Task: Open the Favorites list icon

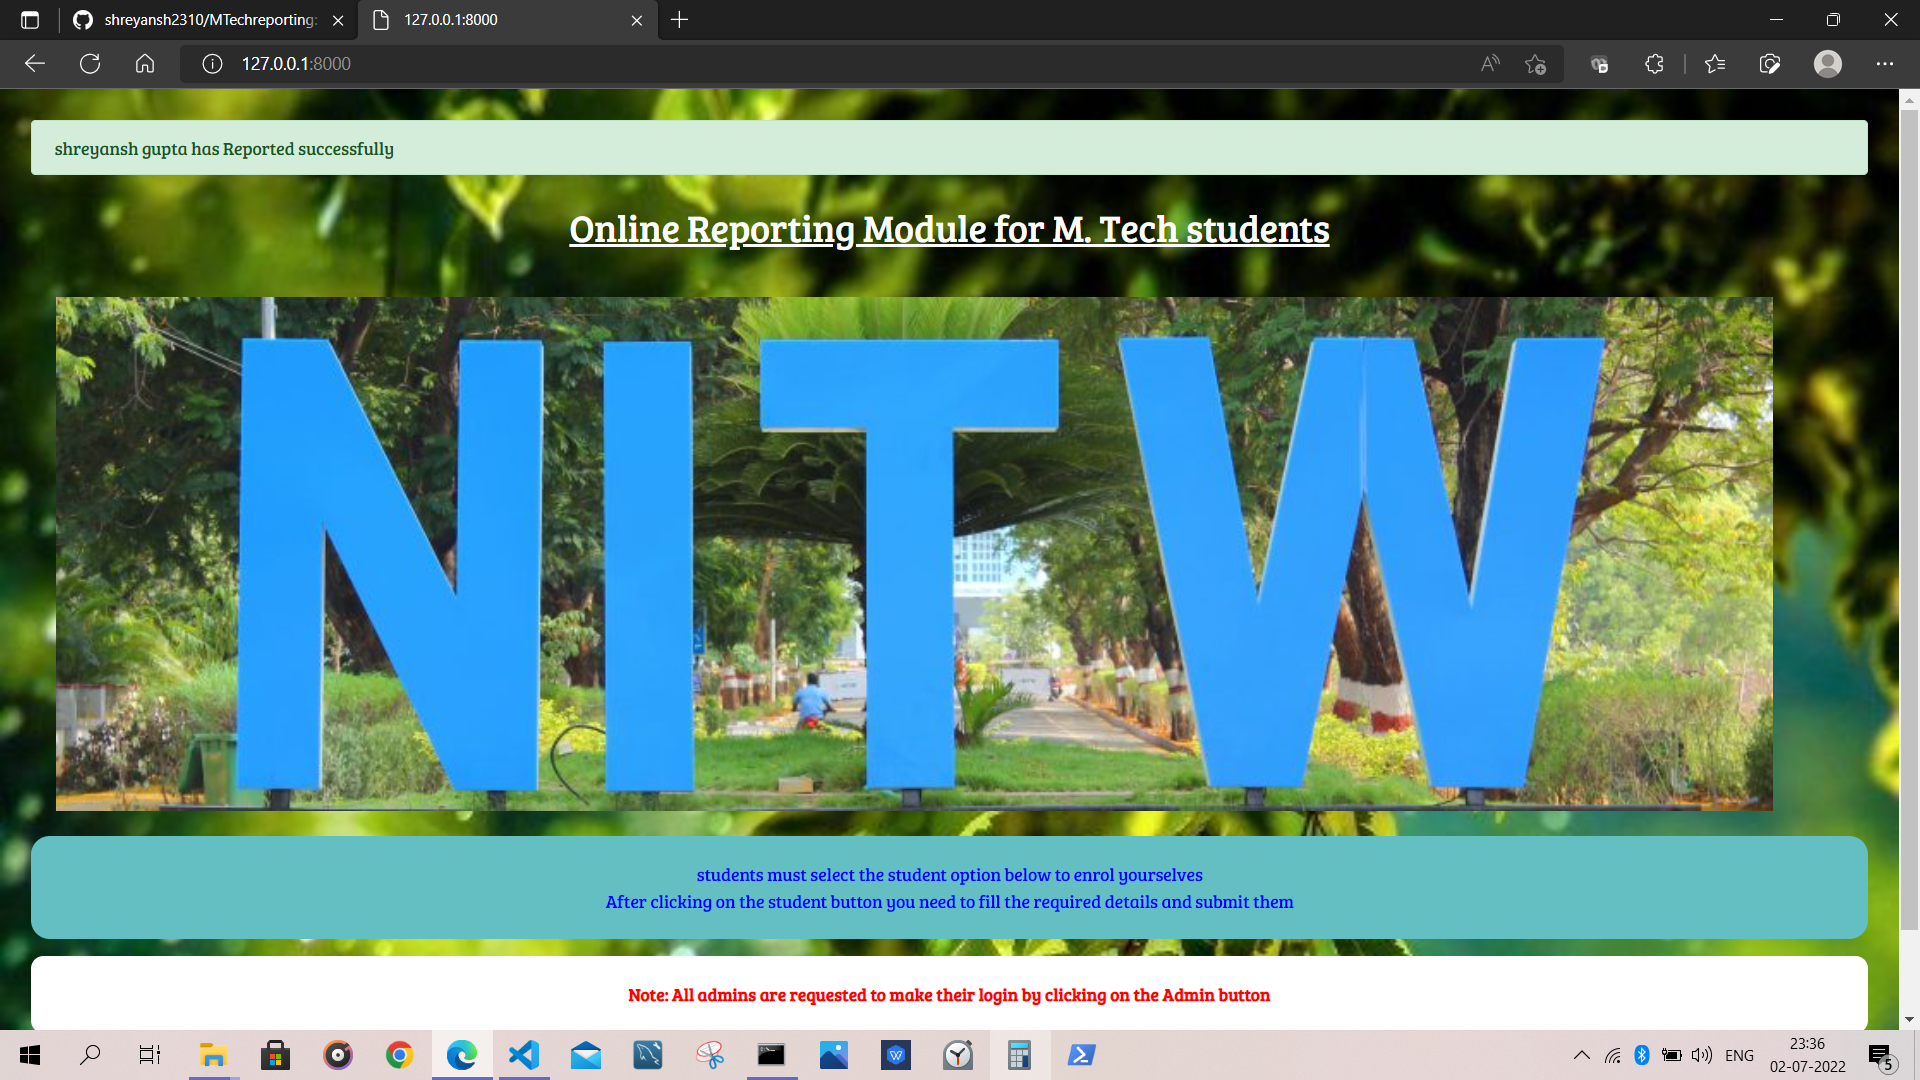Action: (x=1715, y=64)
